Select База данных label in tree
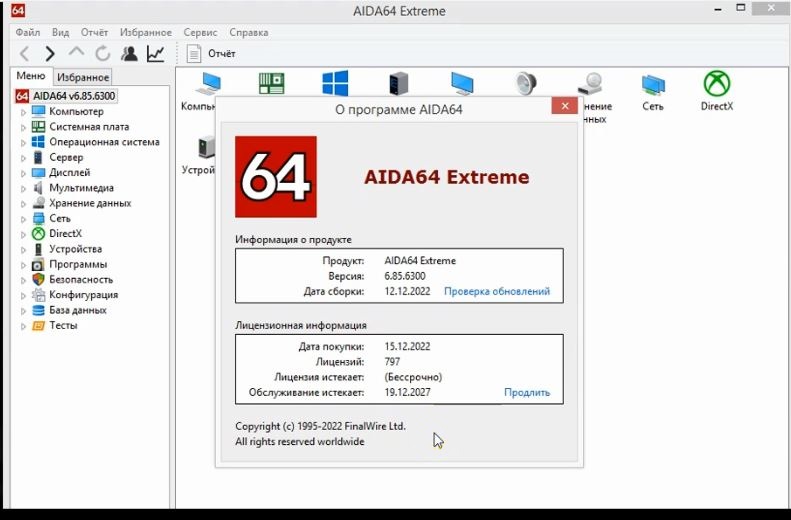The height and width of the screenshot is (520, 791). tap(78, 310)
